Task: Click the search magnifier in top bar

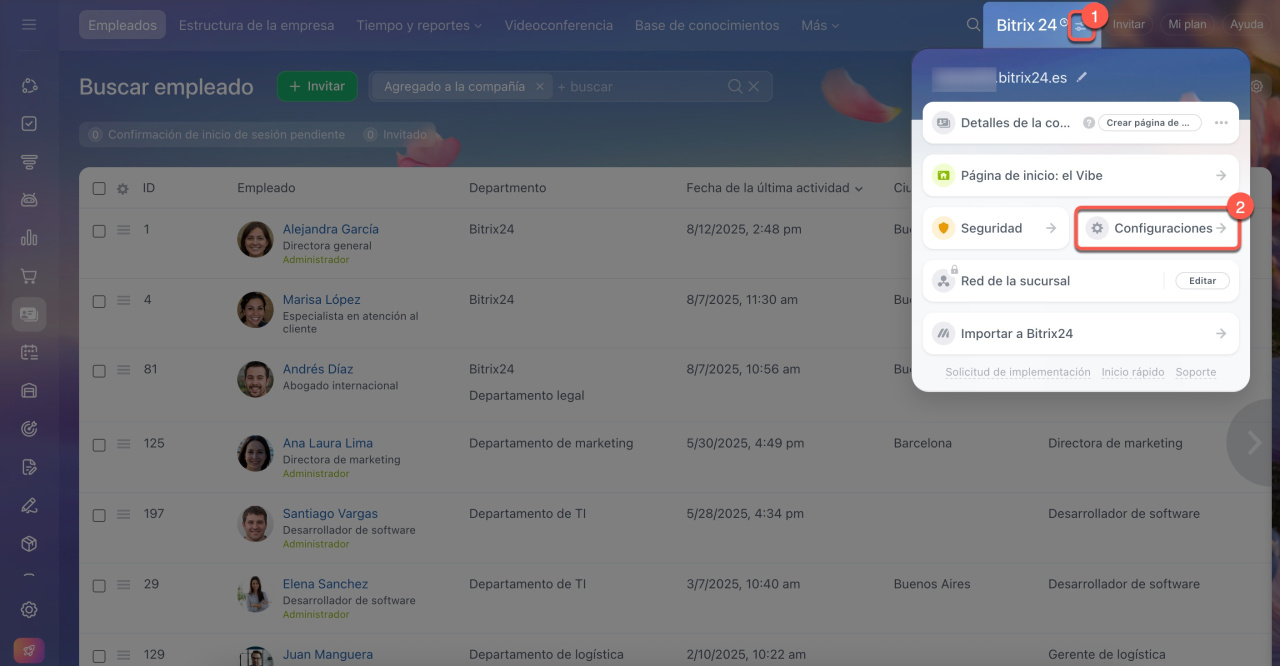Action: [x=973, y=25]
